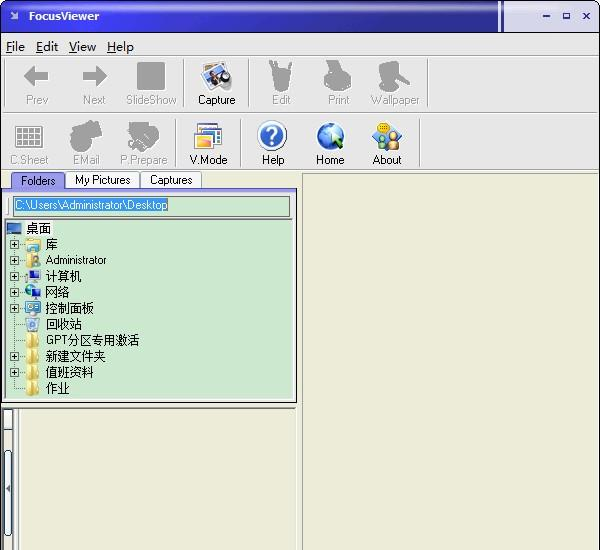Minimize the FocusViewer window
The width and height of the screenshot is (600, 550).
click(546, 16)
